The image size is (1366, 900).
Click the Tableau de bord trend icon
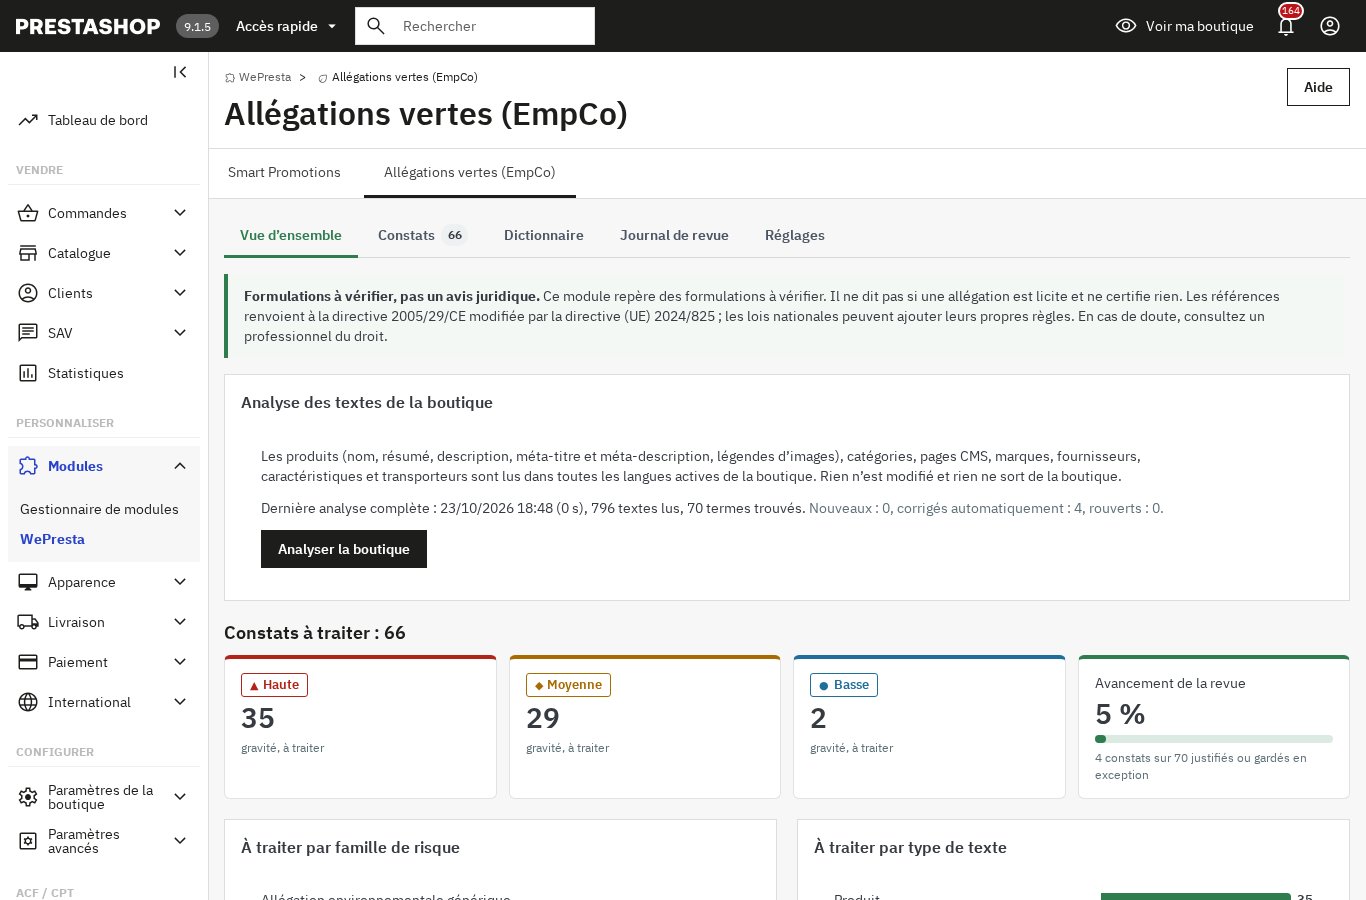click(x=28, y=120)
